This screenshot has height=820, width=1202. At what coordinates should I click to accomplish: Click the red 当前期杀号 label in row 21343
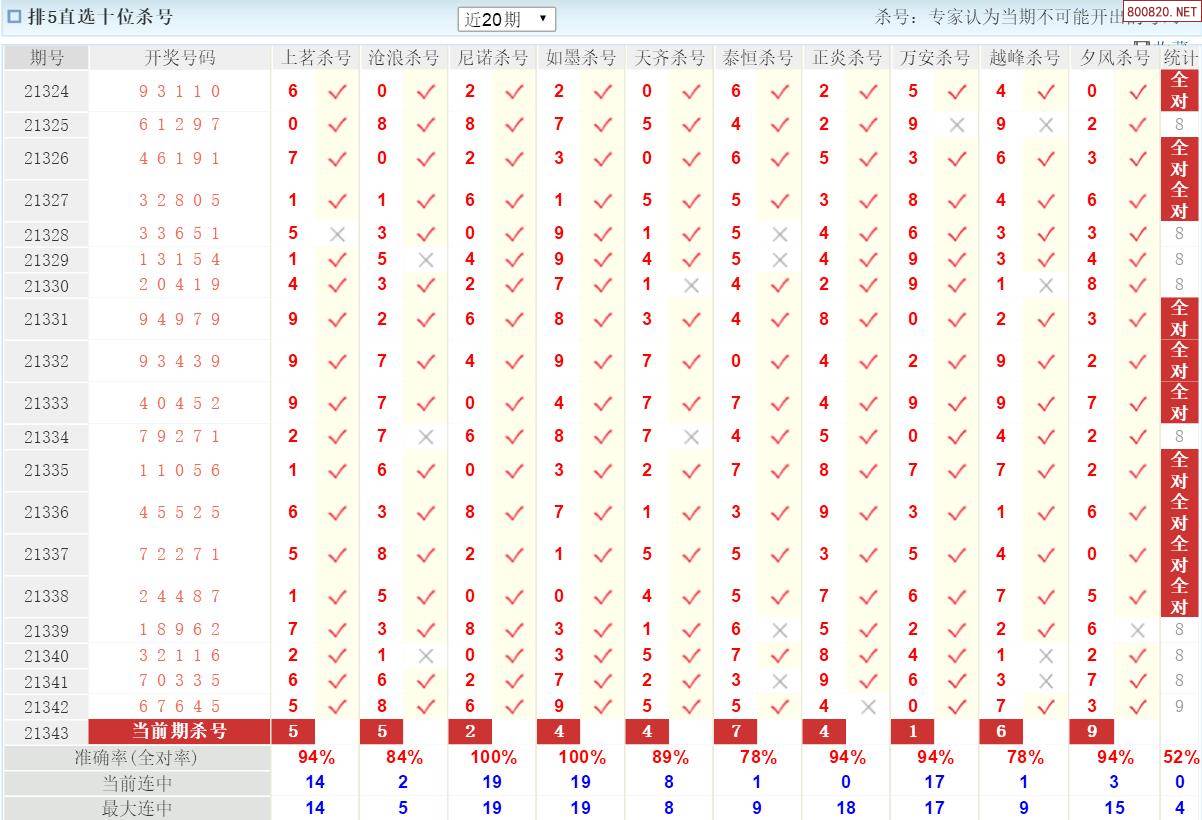pos(180,732)
